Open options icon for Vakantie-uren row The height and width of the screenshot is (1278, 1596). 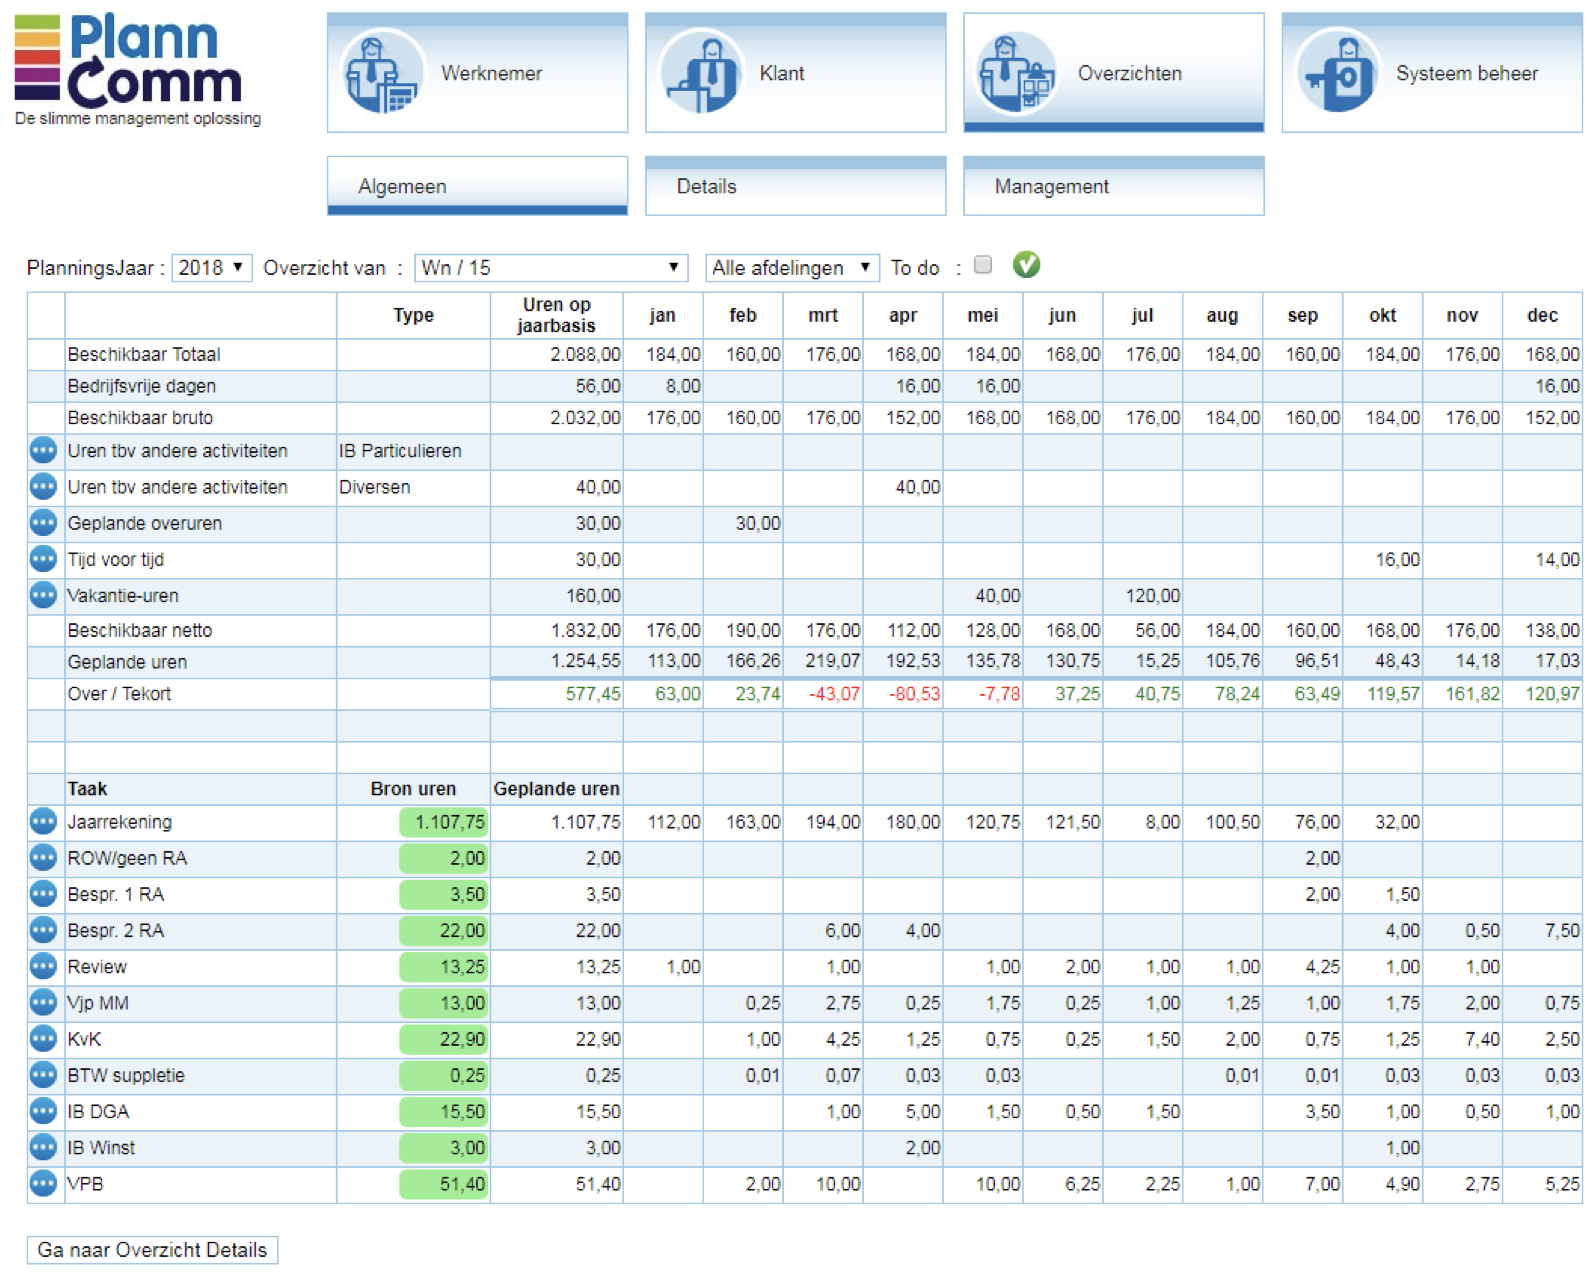point(43,595)
